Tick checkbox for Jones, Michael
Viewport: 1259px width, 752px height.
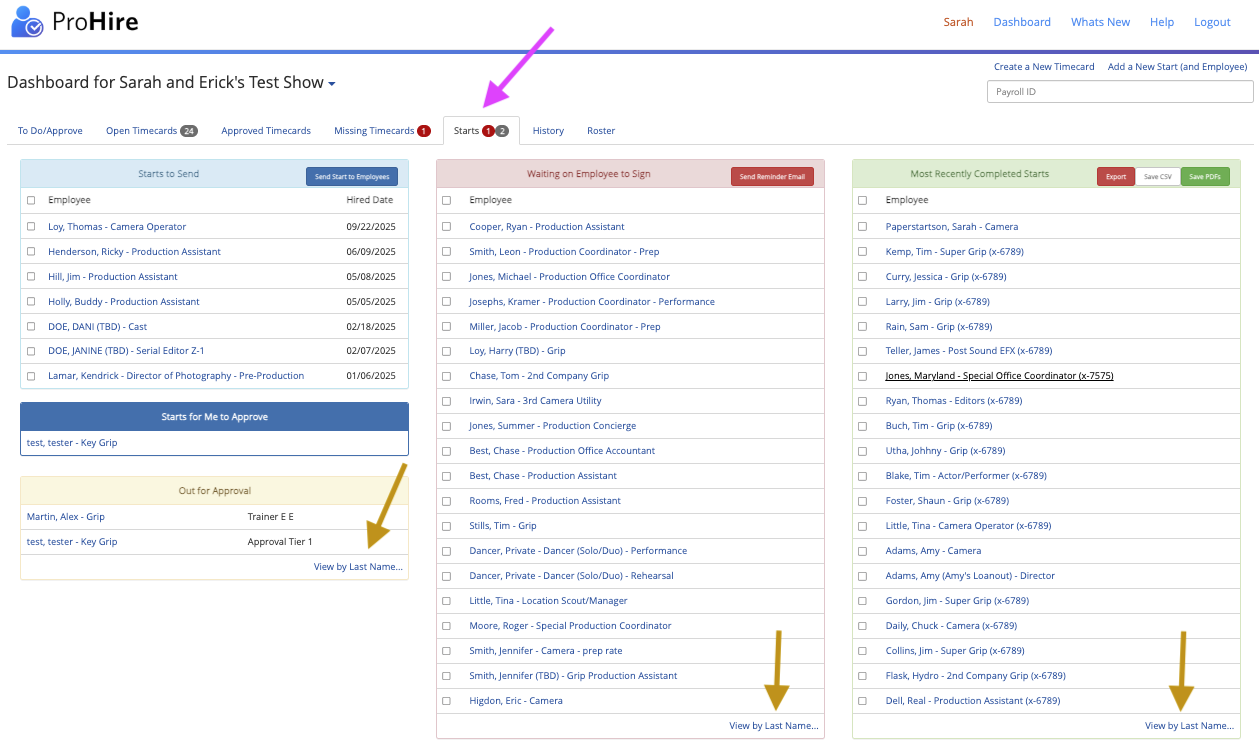click(447, 277)
